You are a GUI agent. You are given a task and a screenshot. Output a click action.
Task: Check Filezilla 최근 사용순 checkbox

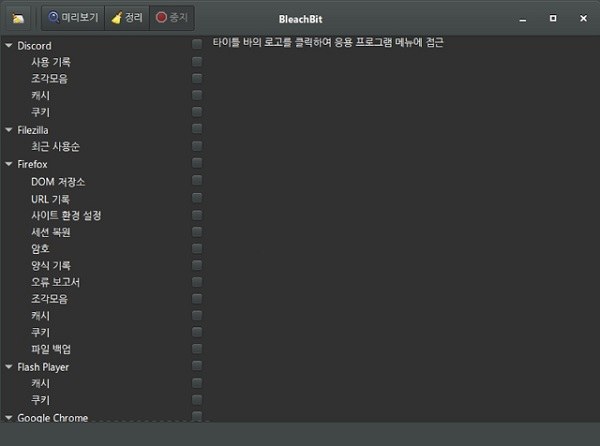[197, 146]
